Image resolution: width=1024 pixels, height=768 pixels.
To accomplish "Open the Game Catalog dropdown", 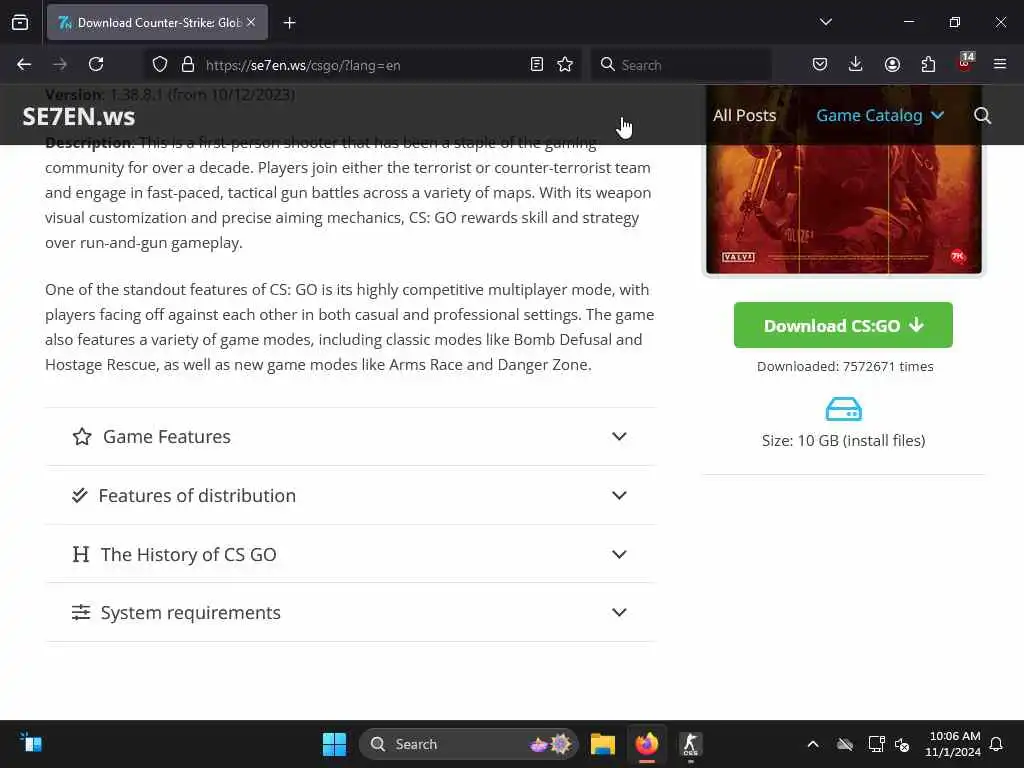I will tap(880, 116).
